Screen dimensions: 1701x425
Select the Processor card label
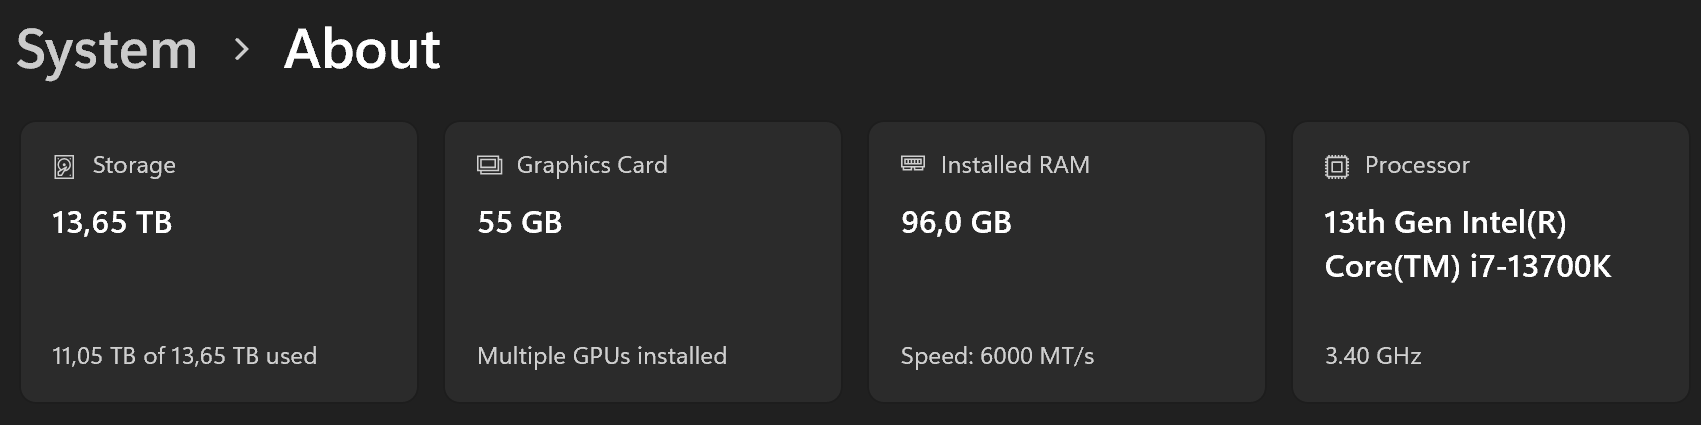tap(1417, 165)
